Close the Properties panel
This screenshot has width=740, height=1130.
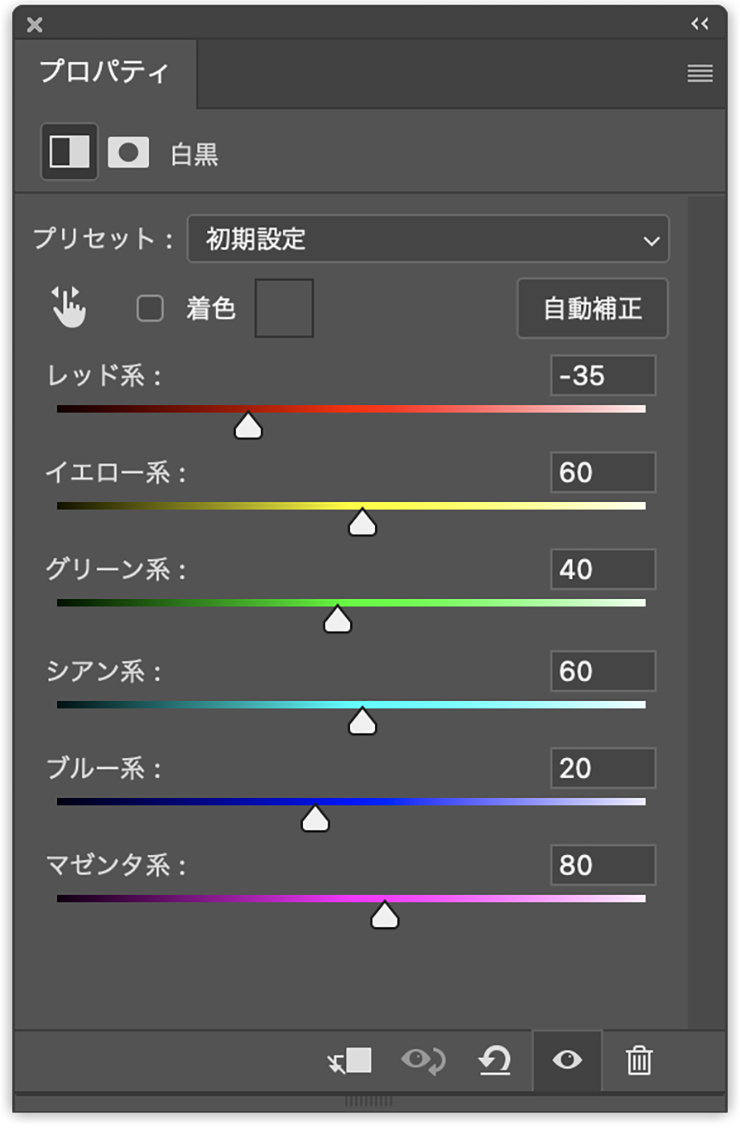[35, 24]
